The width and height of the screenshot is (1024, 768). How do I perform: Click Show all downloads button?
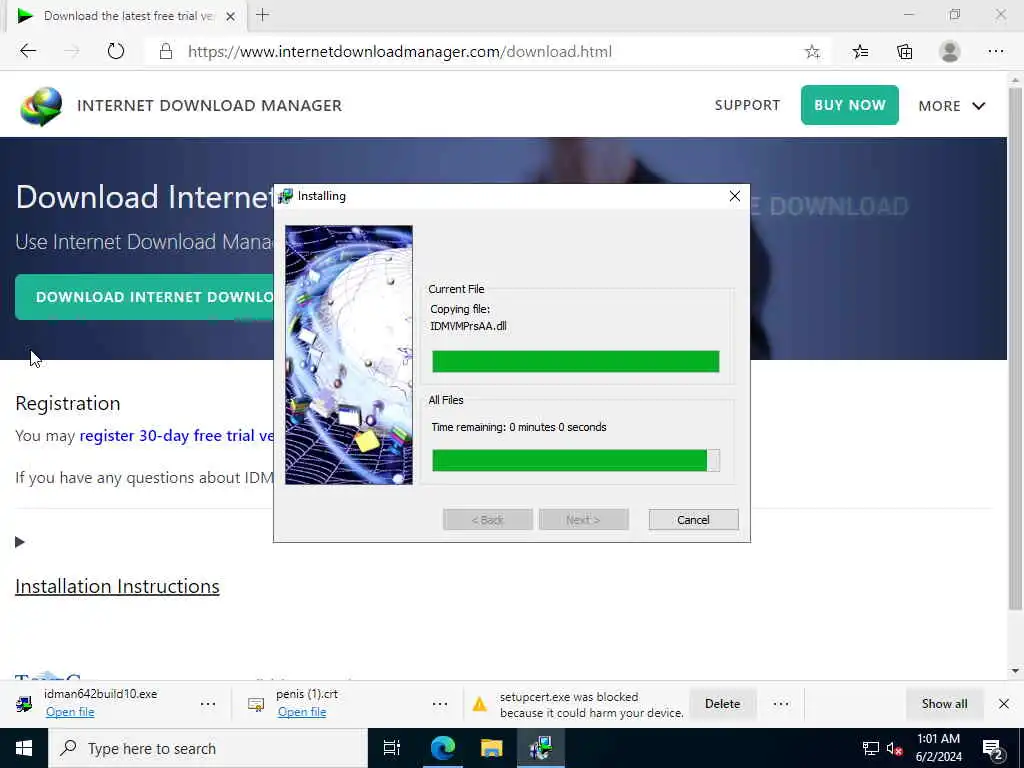(944, 704)
